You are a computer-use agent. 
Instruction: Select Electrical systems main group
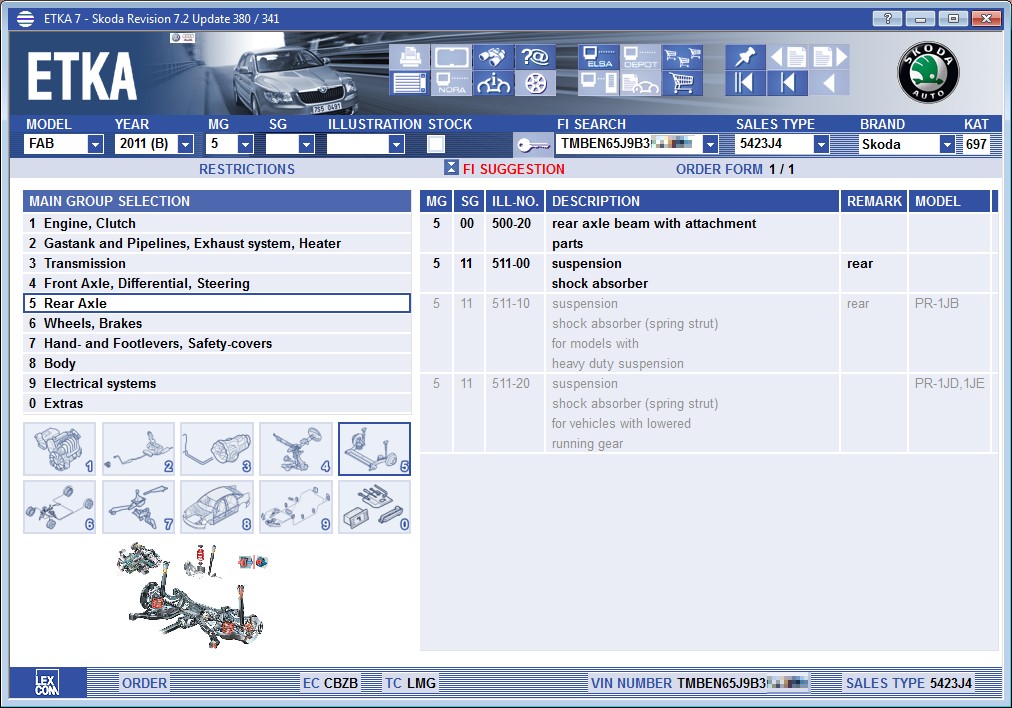217,383
